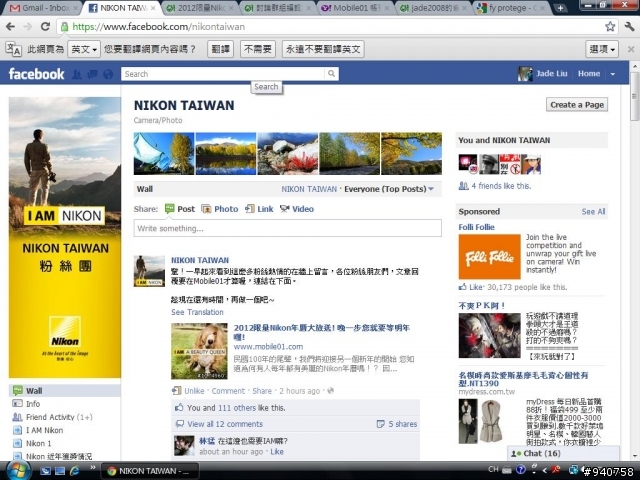Open the Wall section in sidebar
Viewport: 640px width, 480px height.
(65, 391)
